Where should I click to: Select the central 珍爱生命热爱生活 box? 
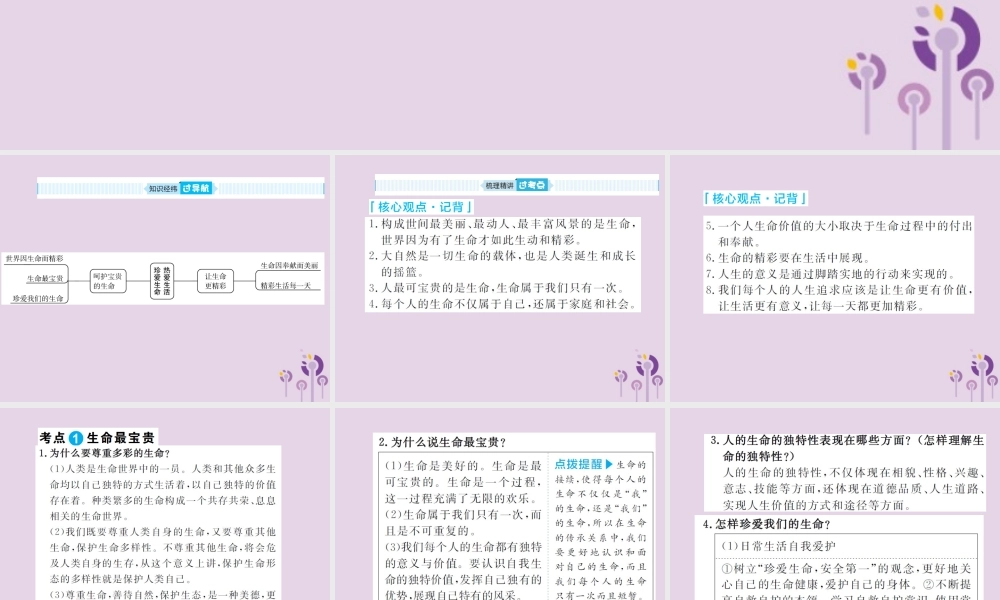(x=162, y=281)
